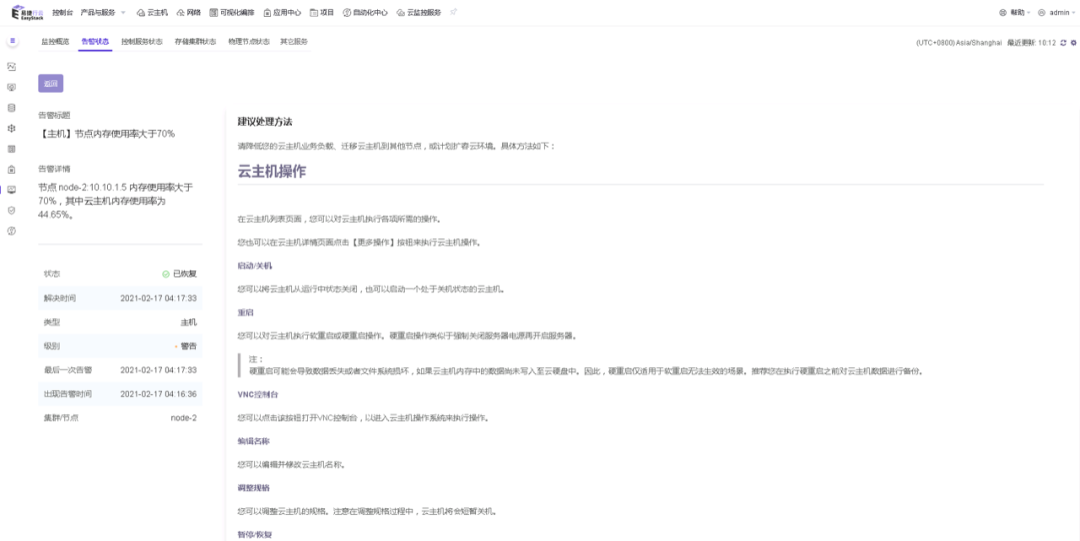Refresh the monitoring data
Screen dimensions: 1080x541
(1063, 43)
